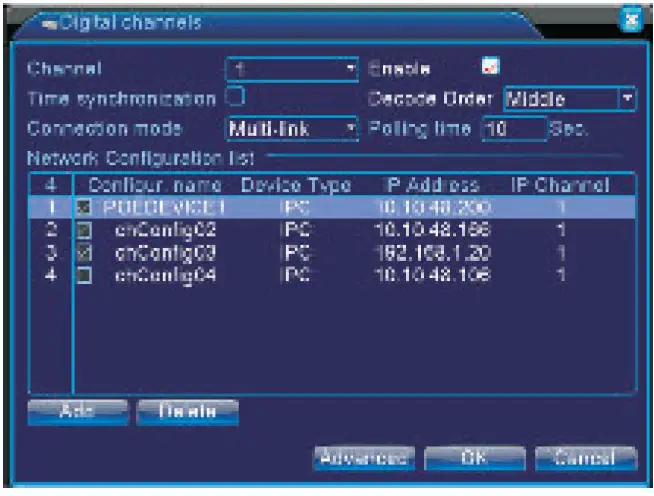
Task: Tick the Time synchronization checkbox
Action: (x=235, y=96)
